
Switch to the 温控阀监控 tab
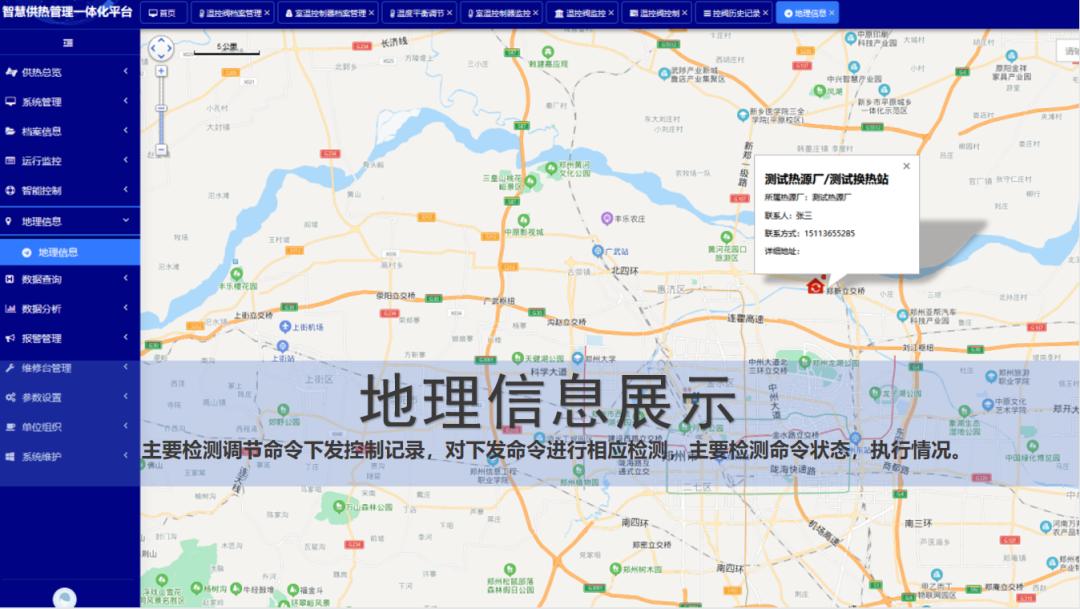tap(585, 12)
